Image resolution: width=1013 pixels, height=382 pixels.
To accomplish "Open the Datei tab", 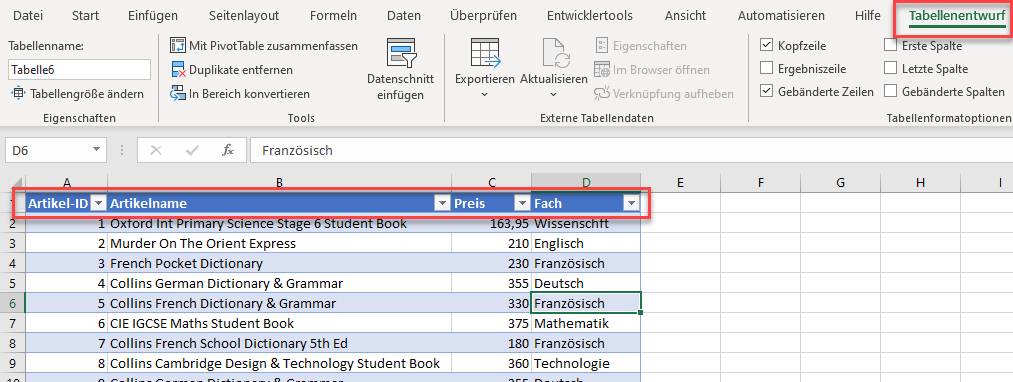I will pos(28,16).
